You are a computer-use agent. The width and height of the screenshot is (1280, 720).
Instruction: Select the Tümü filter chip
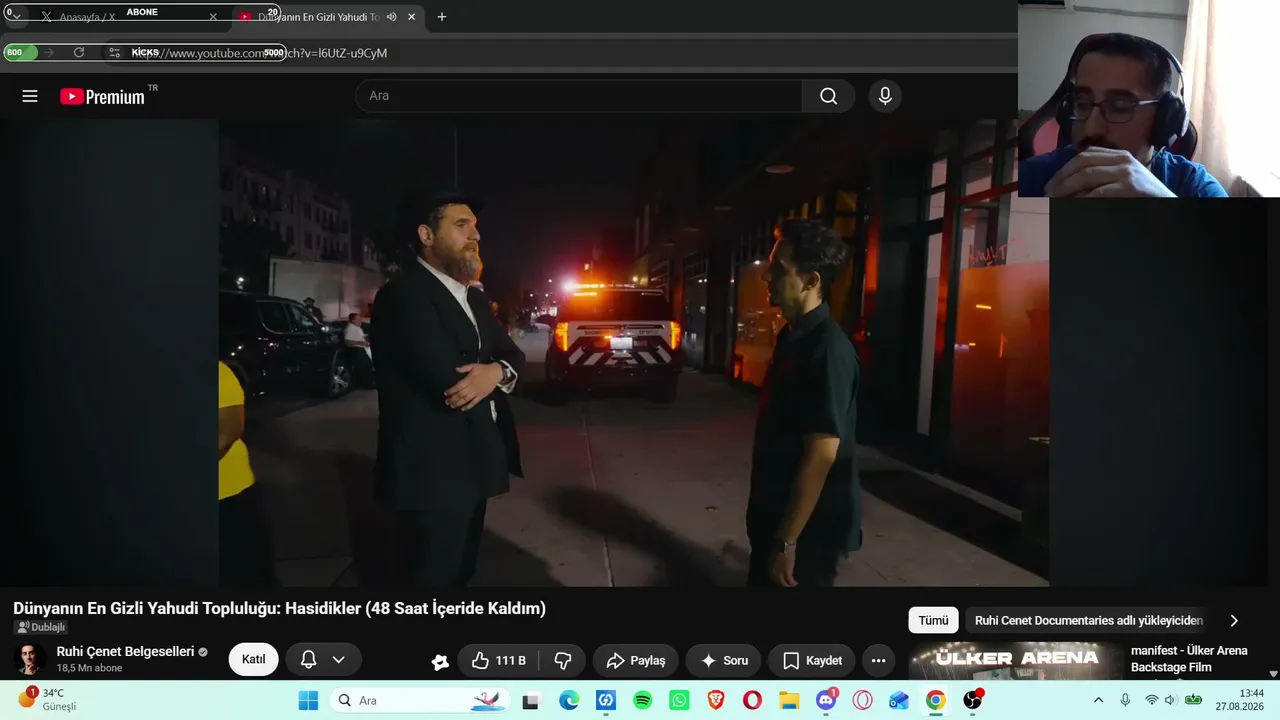933,620
